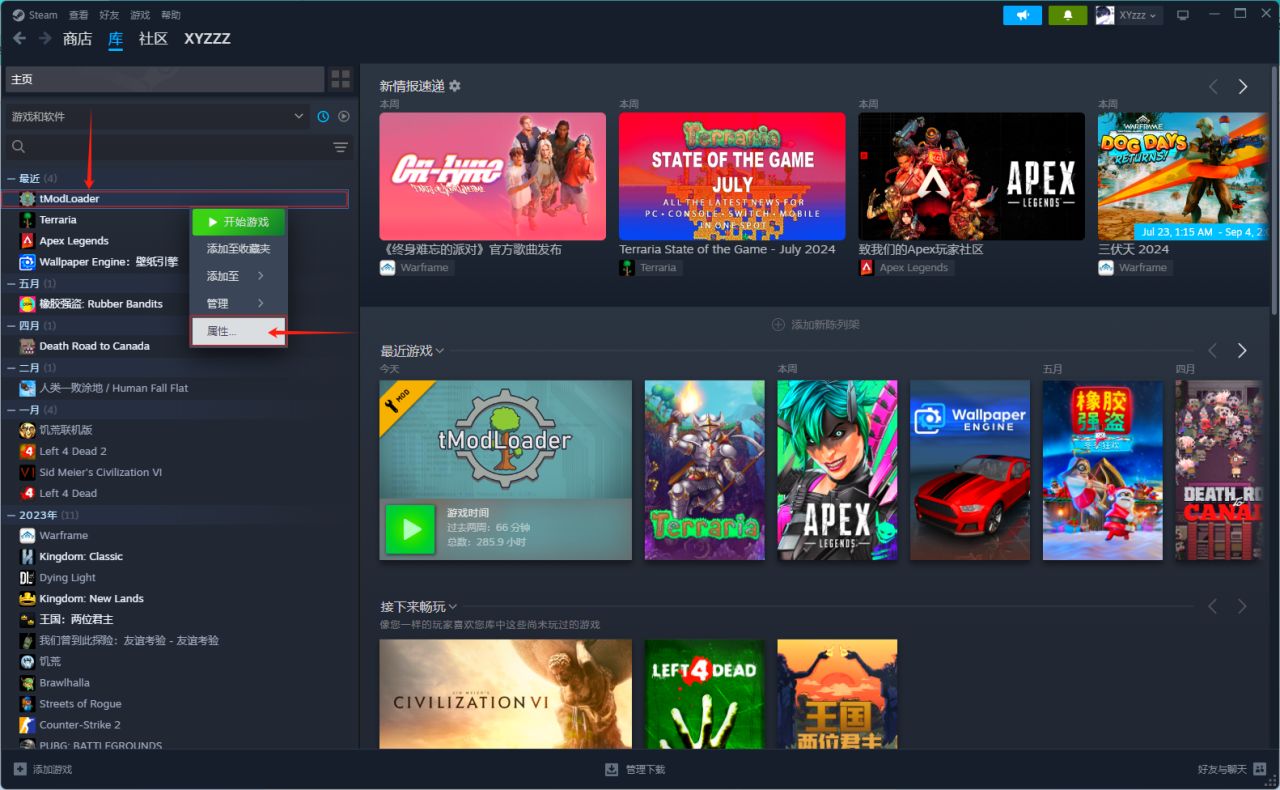Click Add a Game at bottom
The height and width of the screenshot is (790, 1280).
(43, 769)
